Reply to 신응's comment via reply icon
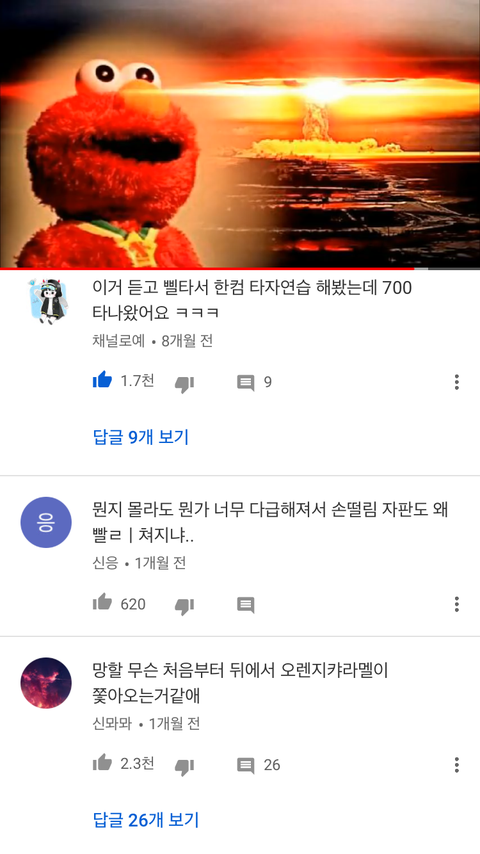The image size is (480, 854). pos(246,605)
